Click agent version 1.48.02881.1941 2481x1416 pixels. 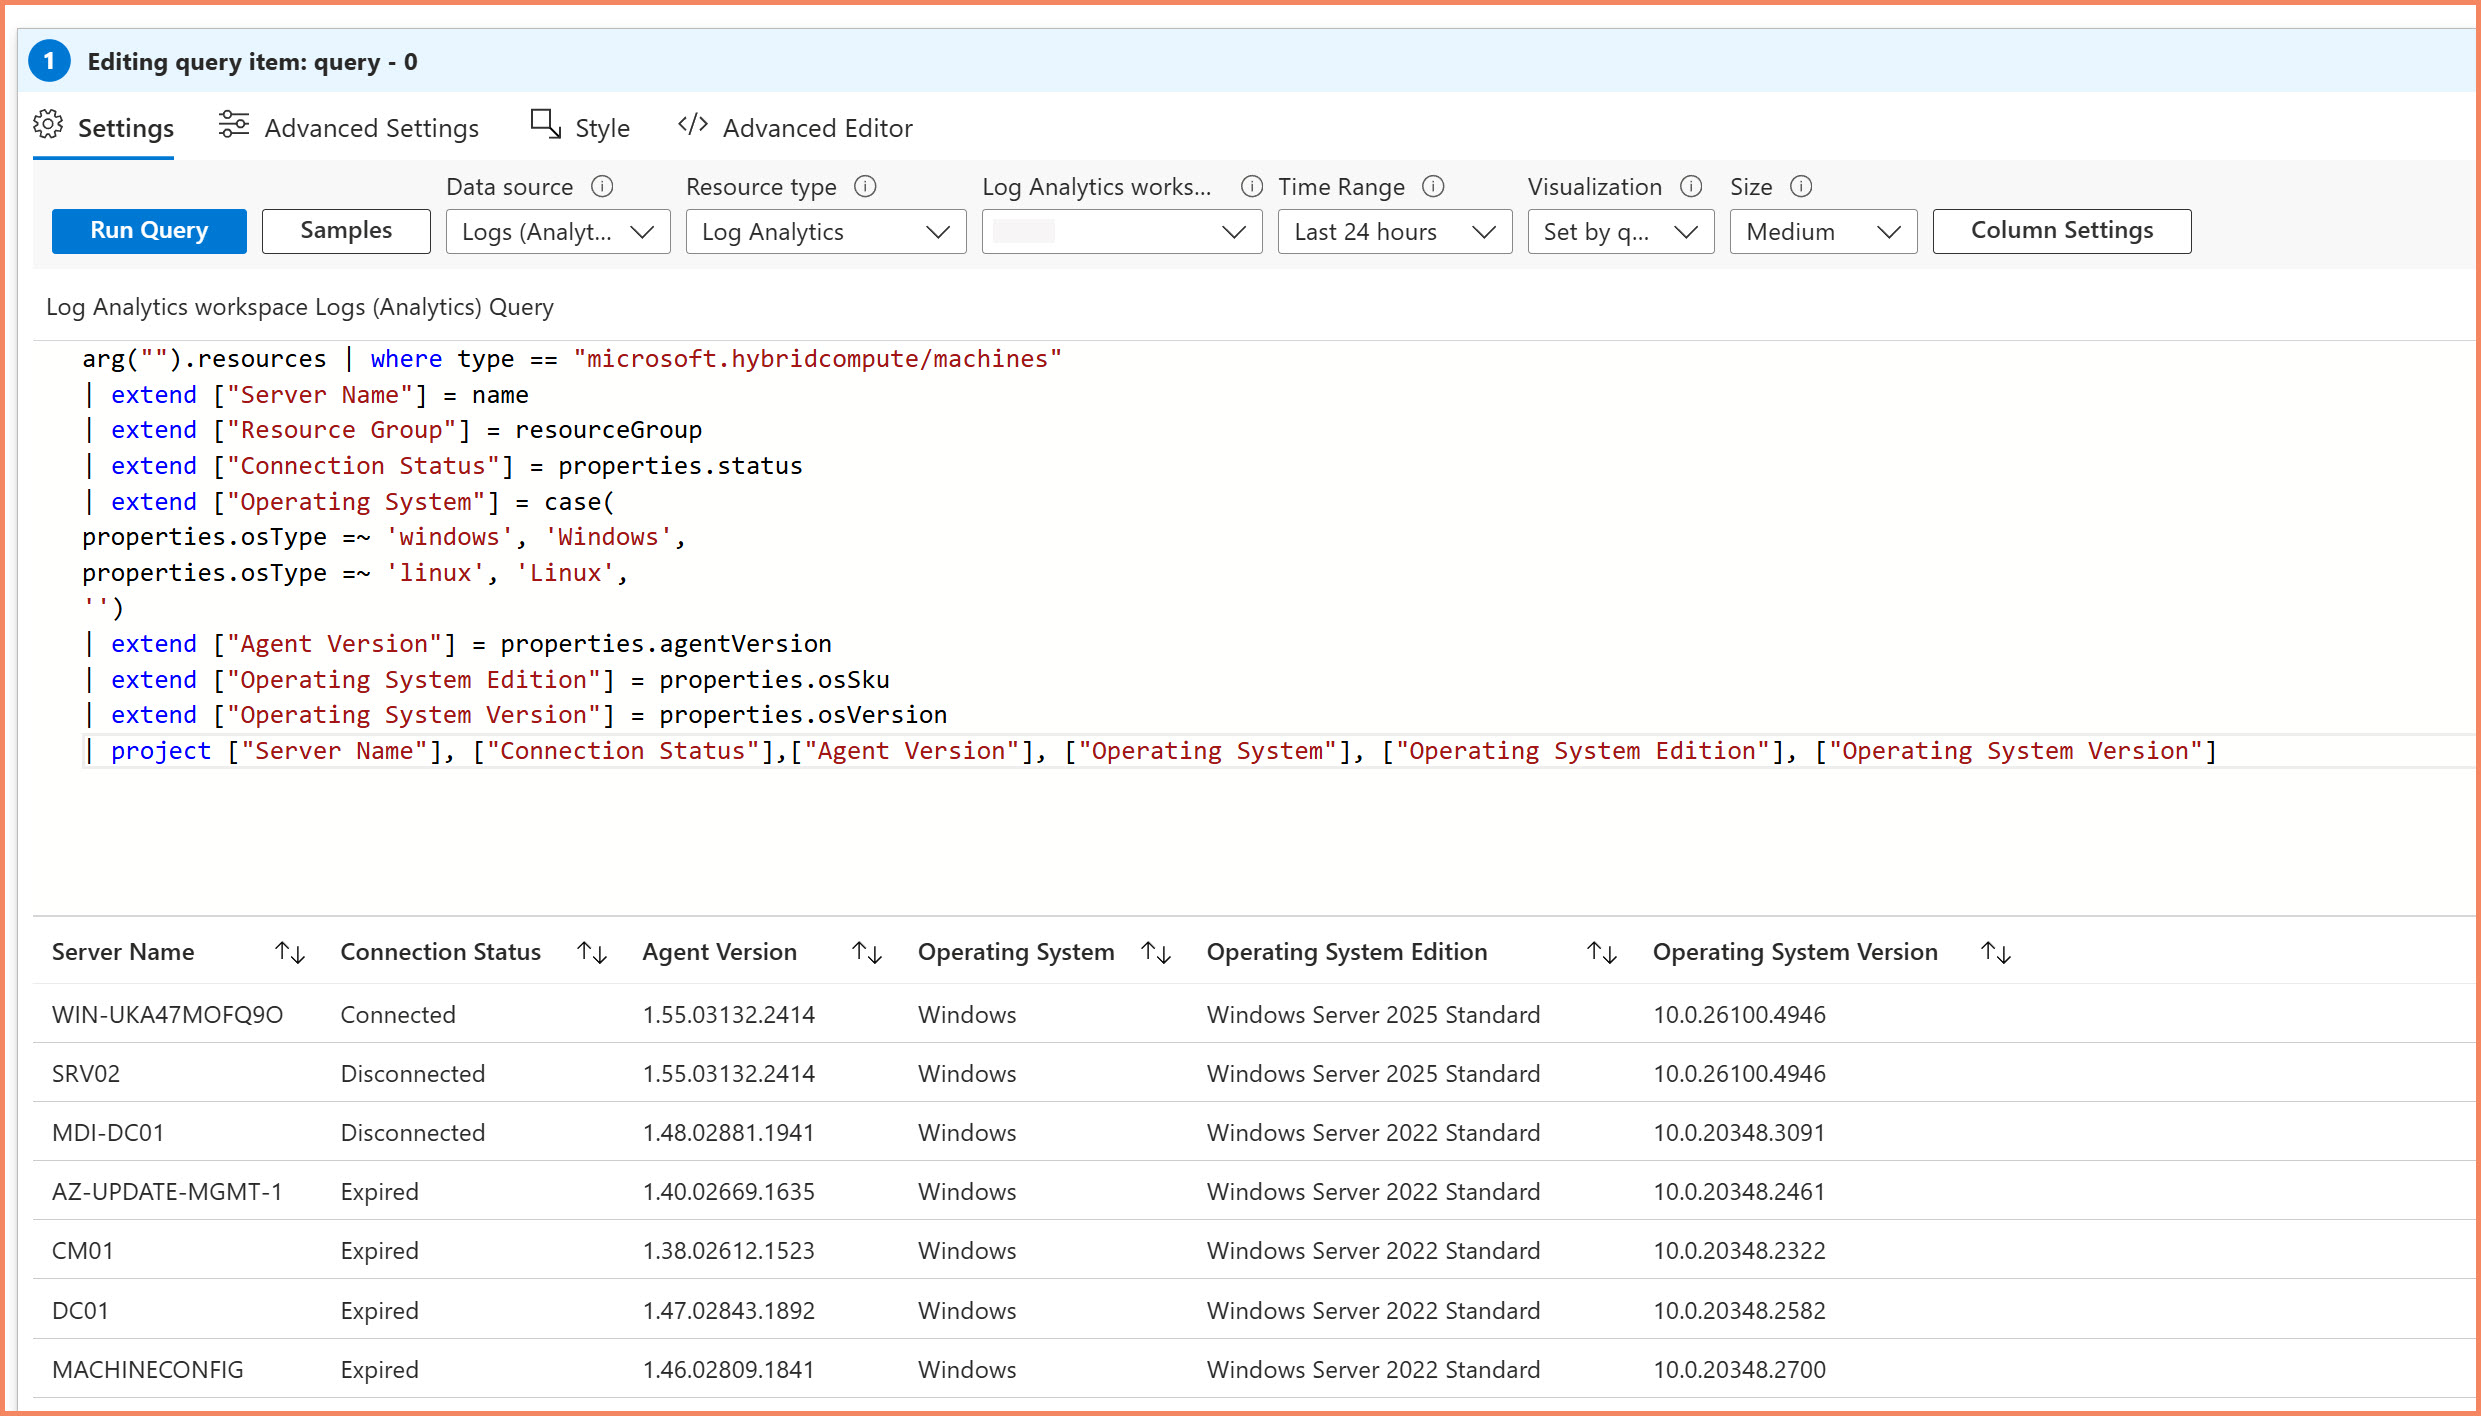click(729, 1133)
